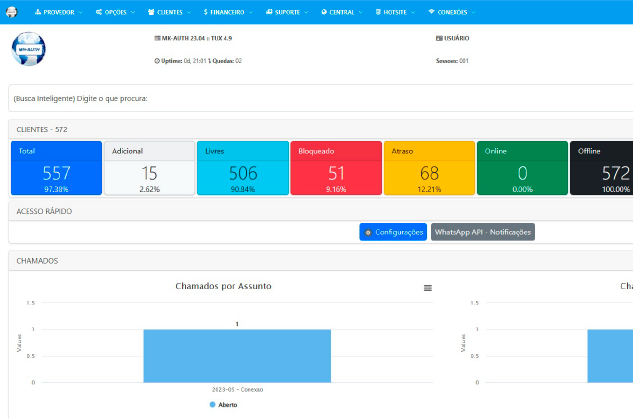Click the WhatsApp API - Notificações button
Screen dimensions: 633x419
(483, 232)
